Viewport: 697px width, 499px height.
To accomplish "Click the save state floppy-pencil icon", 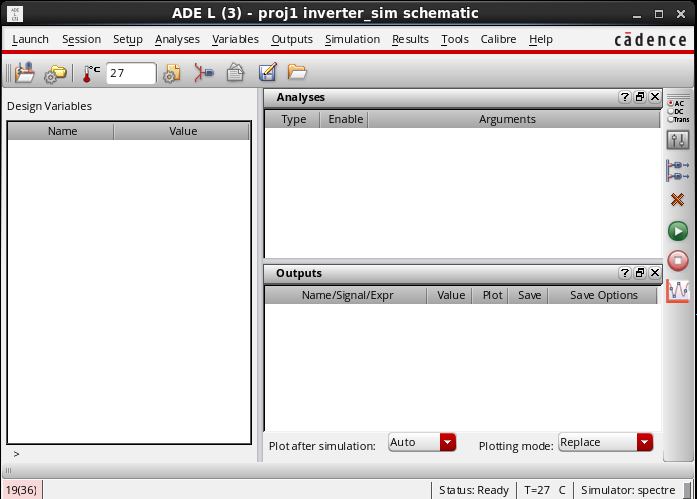I will click(267, 73).
